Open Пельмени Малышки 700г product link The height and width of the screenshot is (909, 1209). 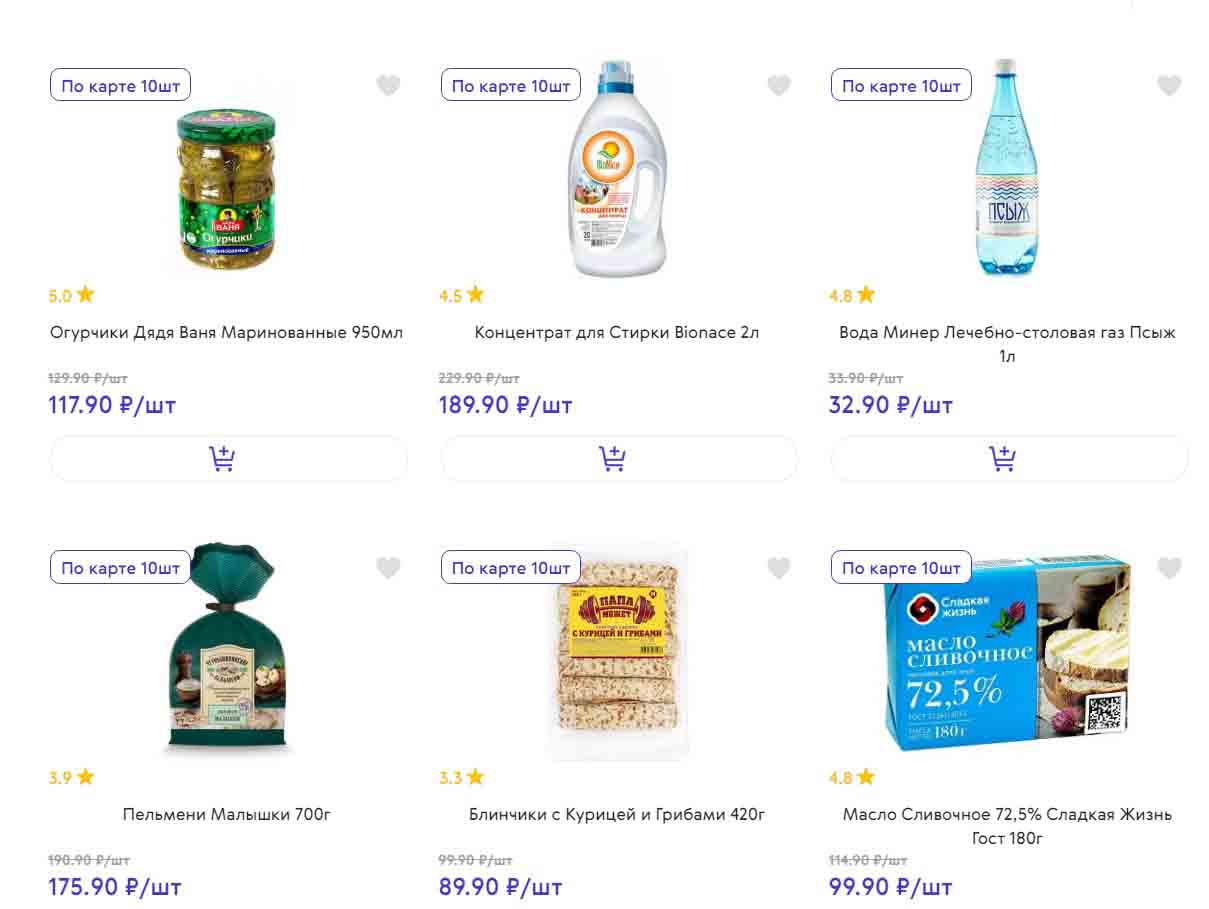tap(227, 815)
